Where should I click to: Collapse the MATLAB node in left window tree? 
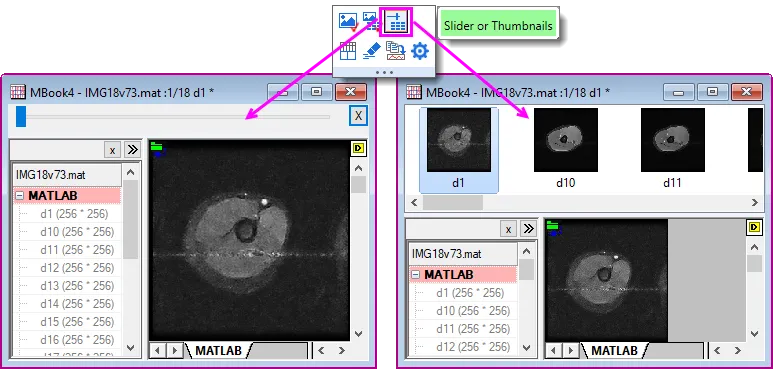pyautogui.click(x=20, y=196)
